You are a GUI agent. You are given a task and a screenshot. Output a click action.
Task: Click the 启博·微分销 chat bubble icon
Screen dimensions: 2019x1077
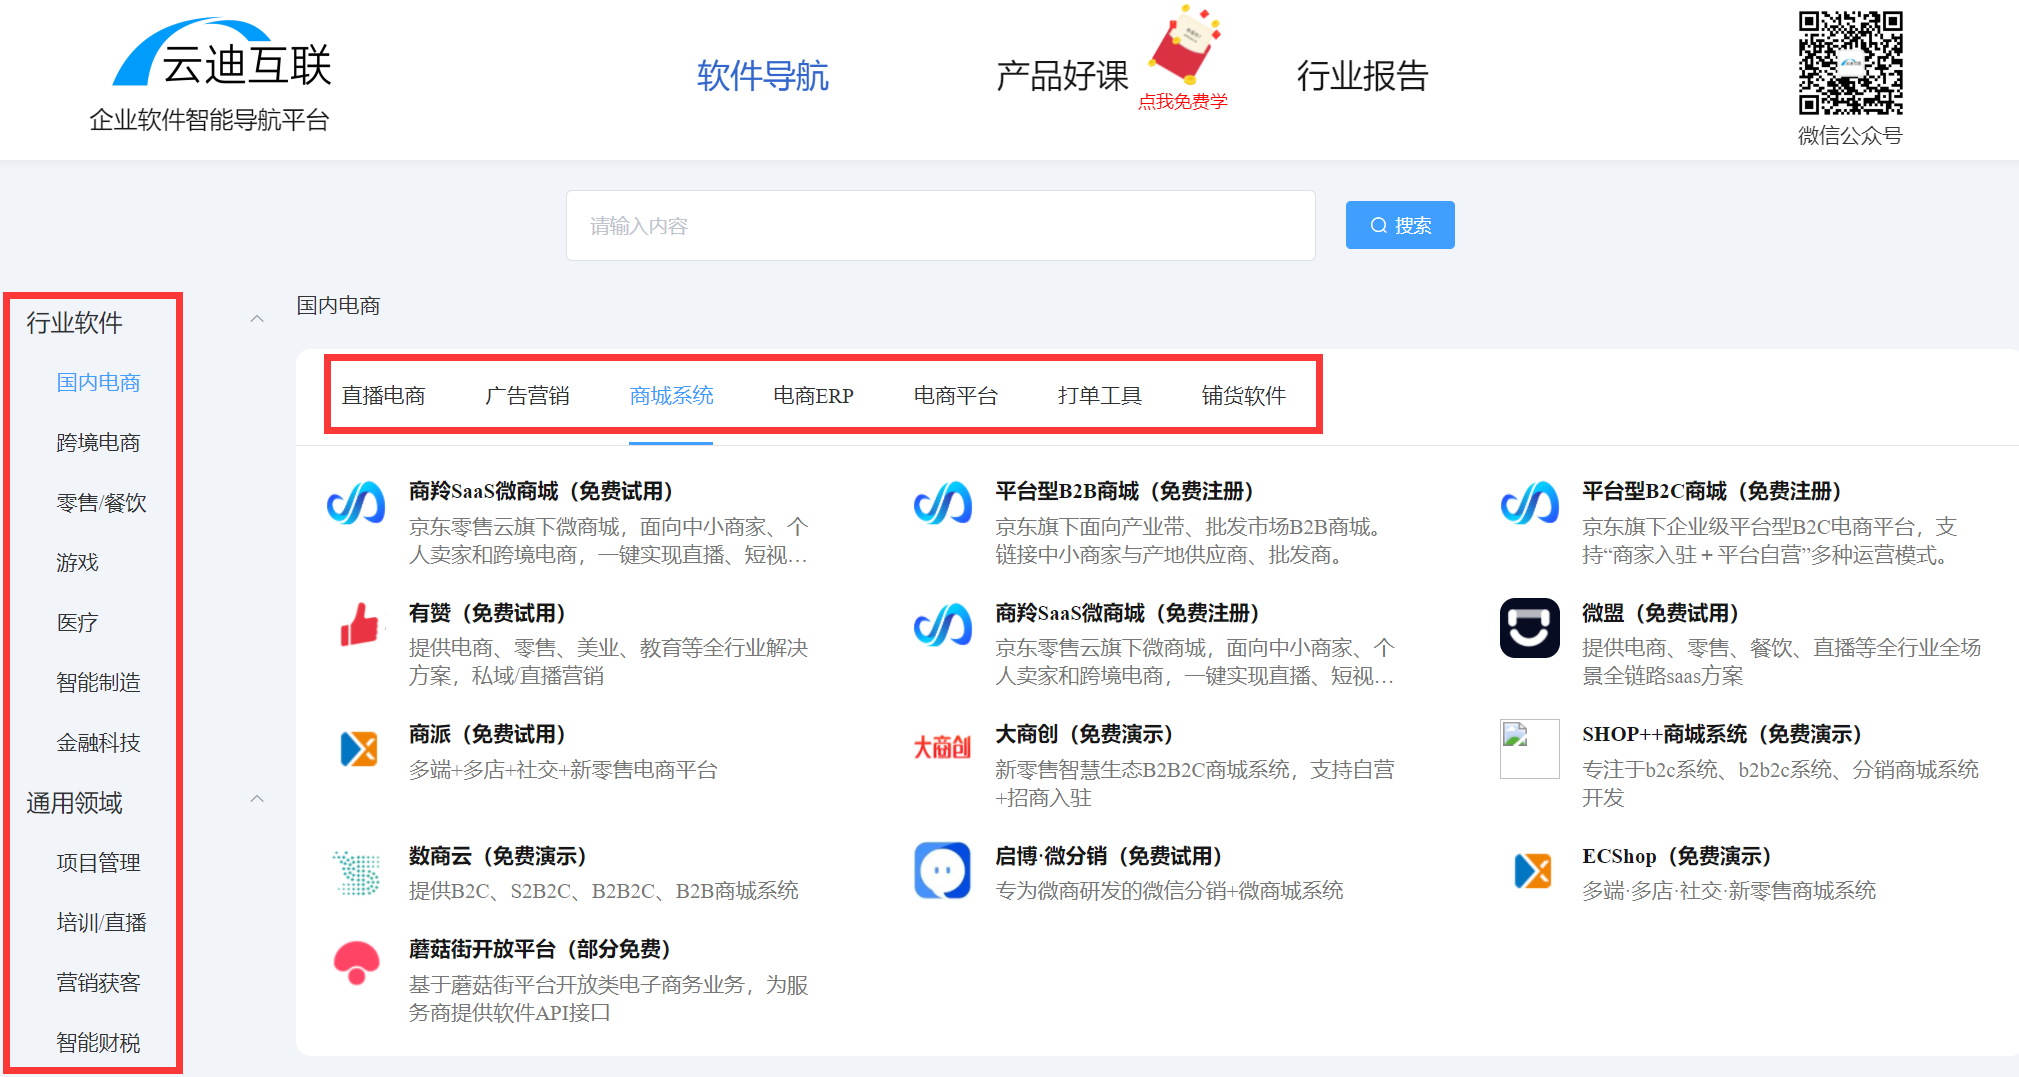[942, 870]
